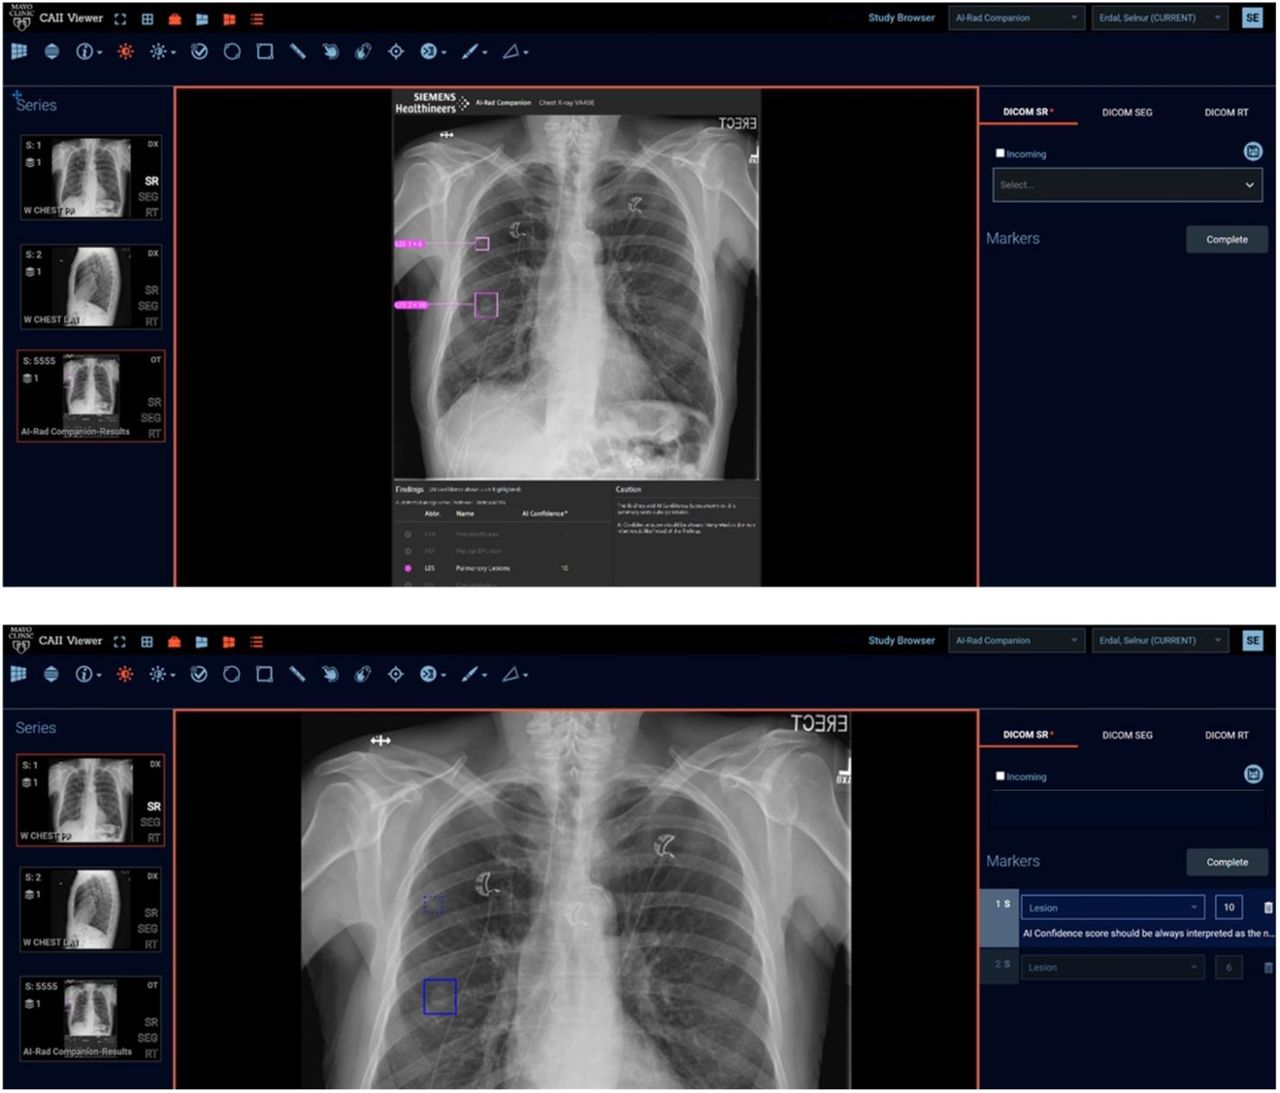Select rectangle annotation tool in Siemens report viewer

(x=265, y=51)
